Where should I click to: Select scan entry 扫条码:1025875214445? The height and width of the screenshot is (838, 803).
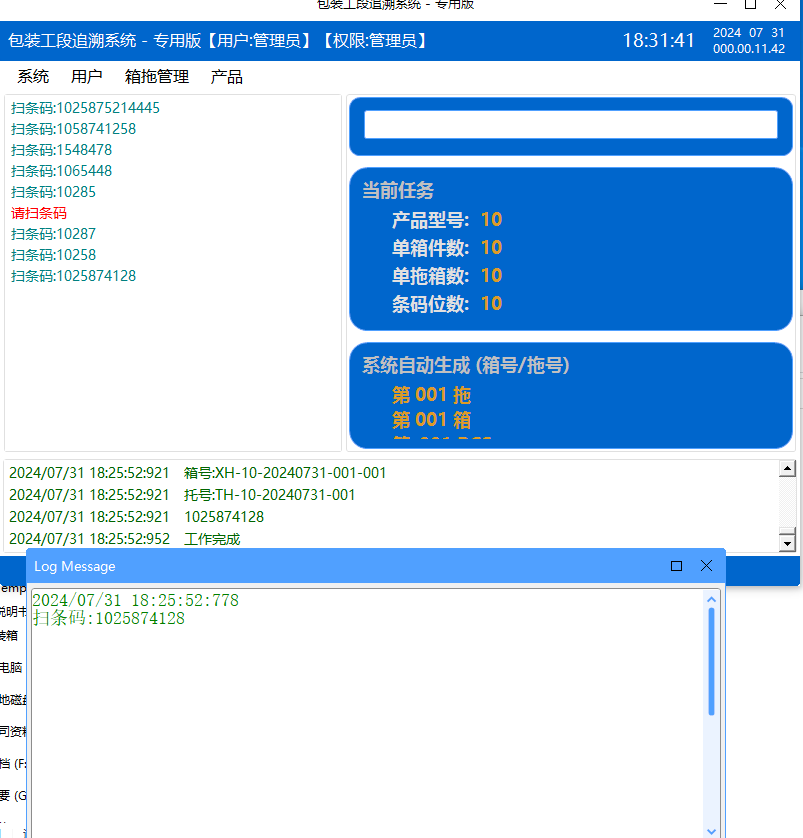click(85, 108)
